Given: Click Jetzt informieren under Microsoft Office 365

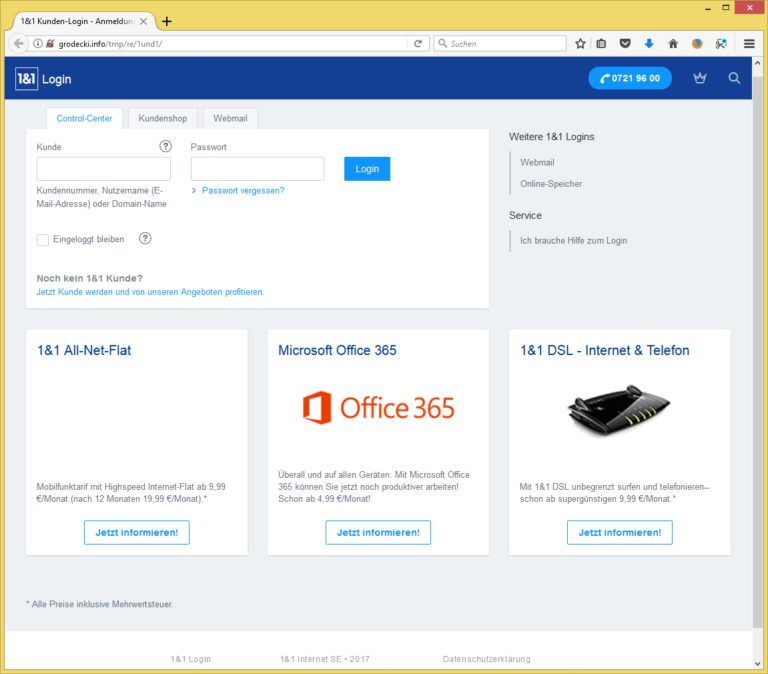Looking at the screenshot, I should pos(378,532).
